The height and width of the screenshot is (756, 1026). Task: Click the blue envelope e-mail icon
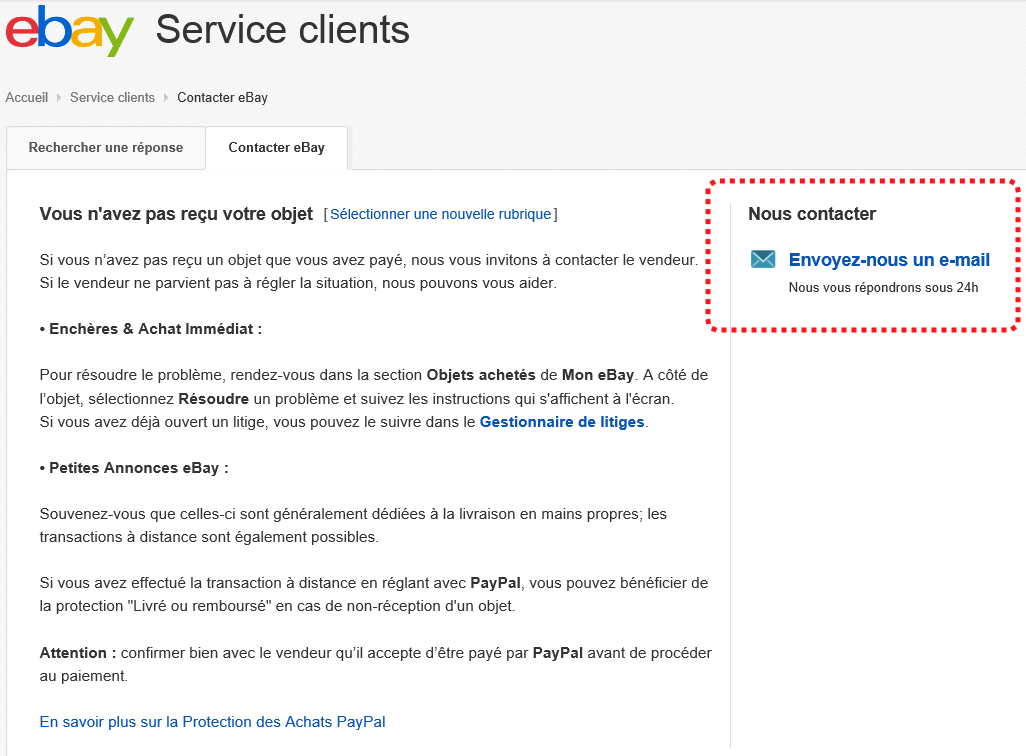tap(763, 259)
